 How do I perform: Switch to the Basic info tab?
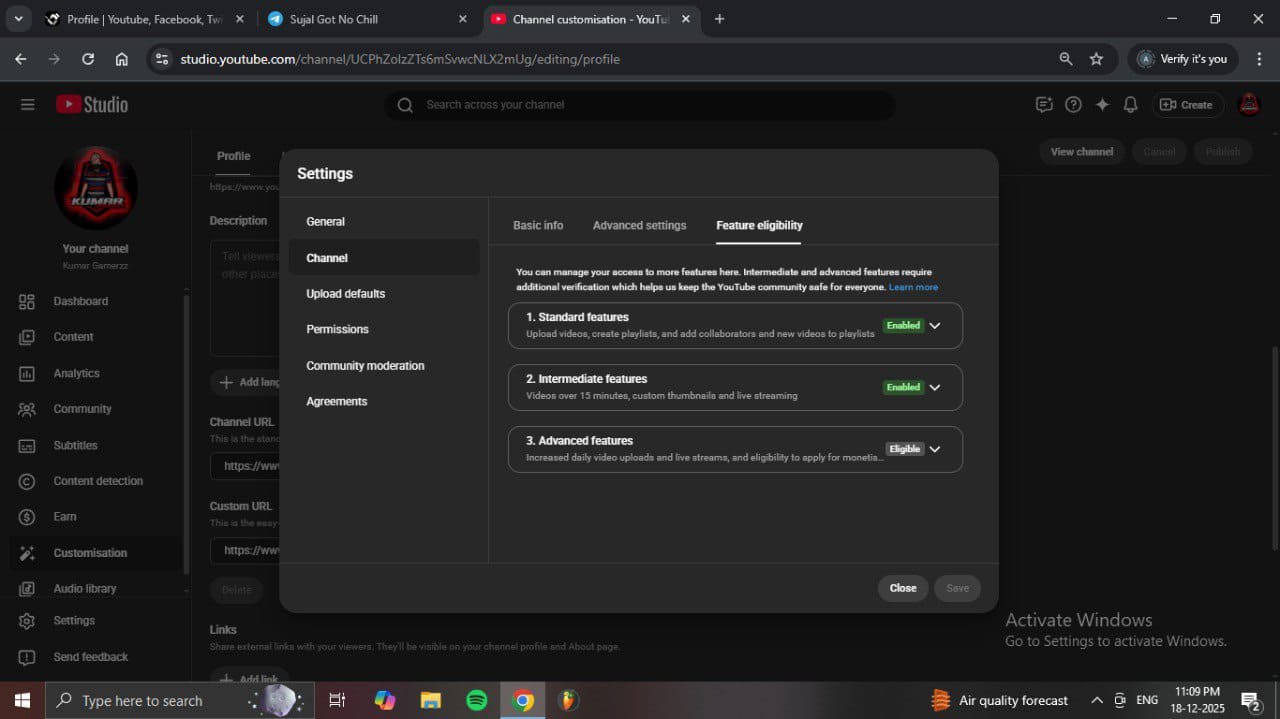538,225
